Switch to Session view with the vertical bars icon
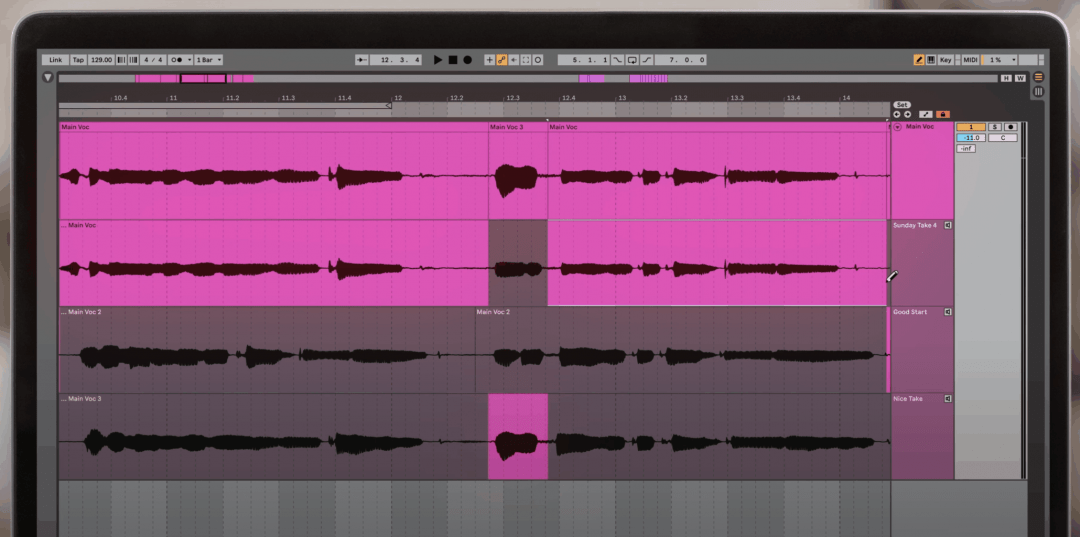The height and width of the screenshot is (537, 1080). [1038, 92]
